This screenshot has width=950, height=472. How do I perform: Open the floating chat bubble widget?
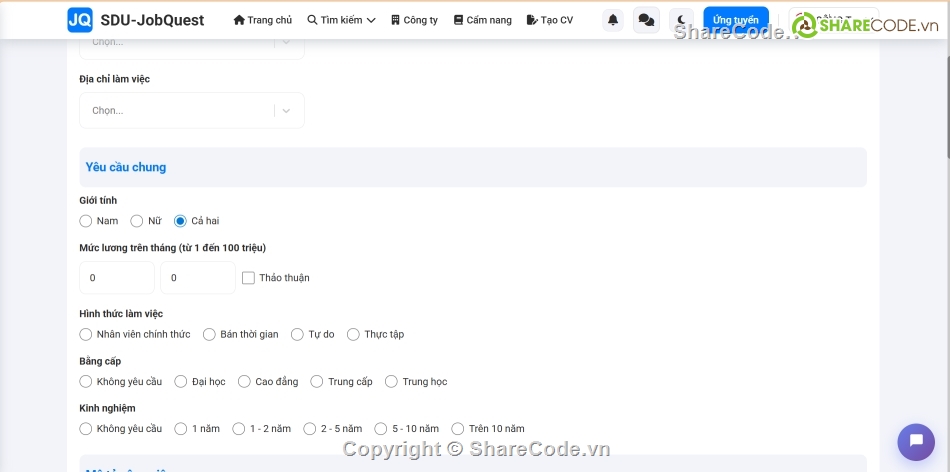[916, 442]
